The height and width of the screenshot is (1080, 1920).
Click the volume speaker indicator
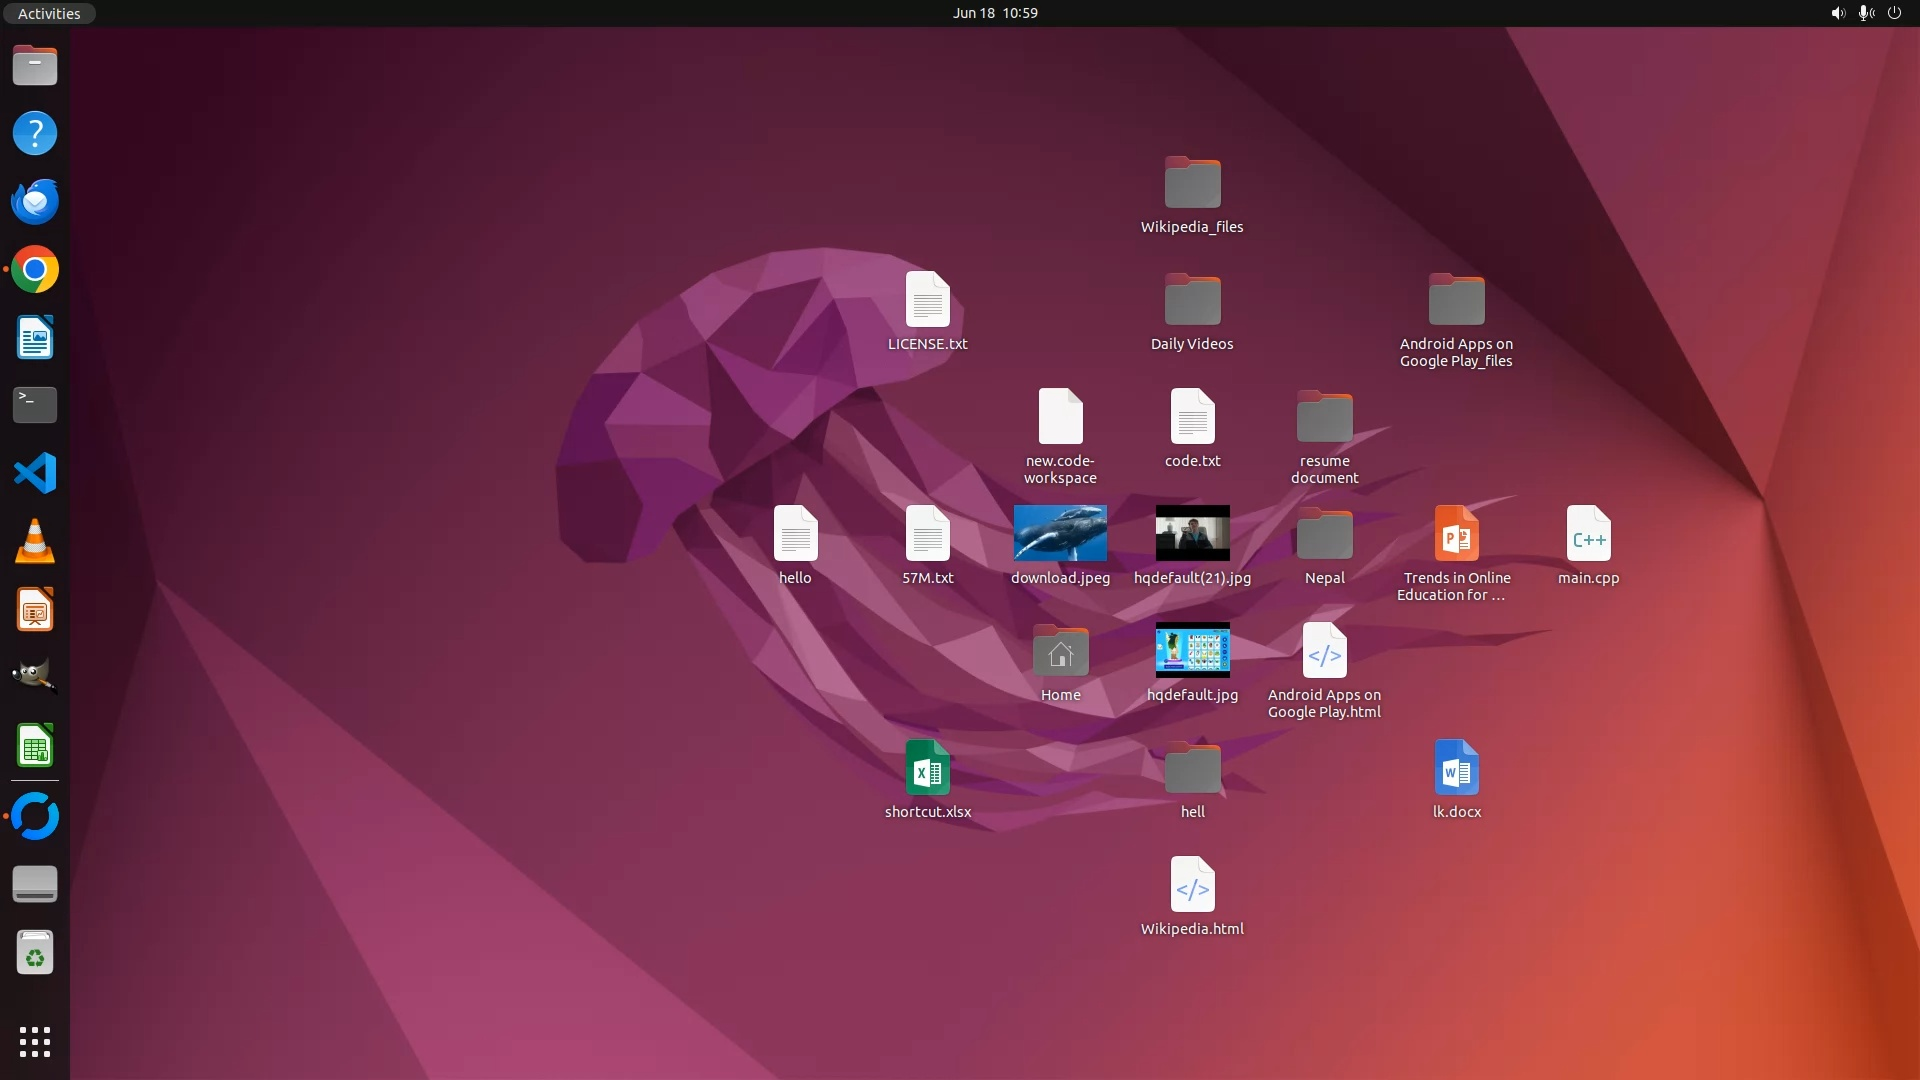click(1838, 13)
